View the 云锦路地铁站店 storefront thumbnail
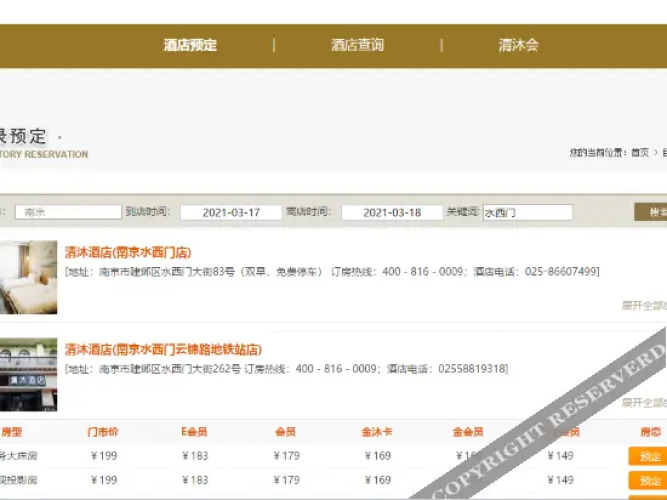 click(28, 375)
